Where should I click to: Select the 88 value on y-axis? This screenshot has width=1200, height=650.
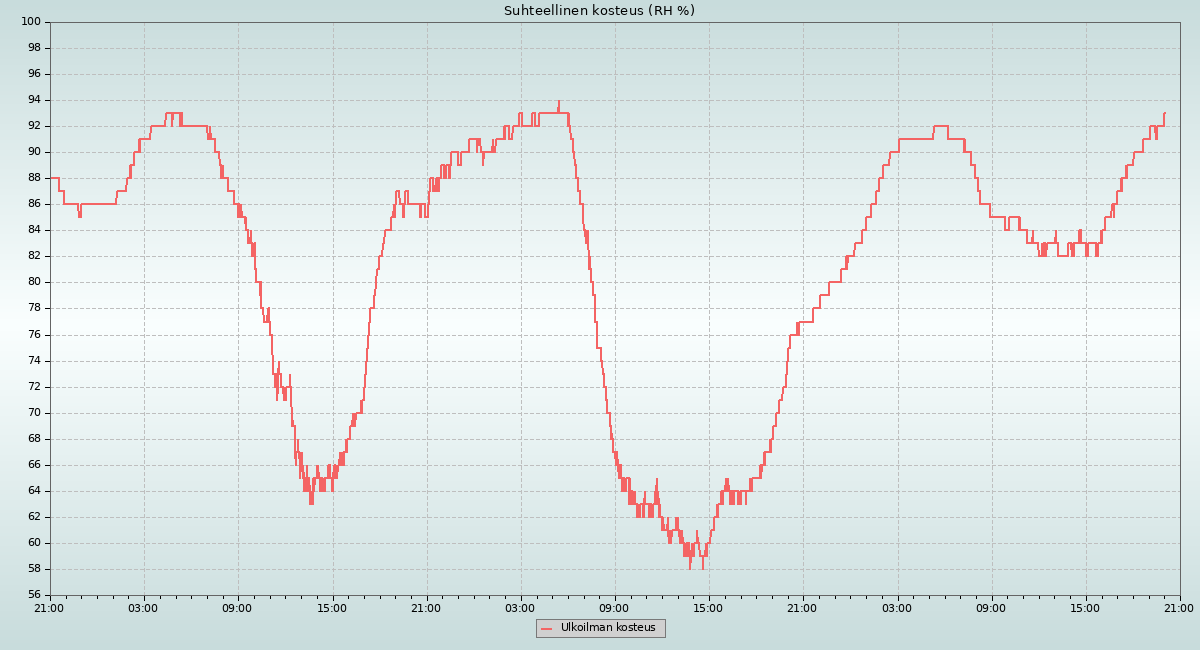[33, 178]
